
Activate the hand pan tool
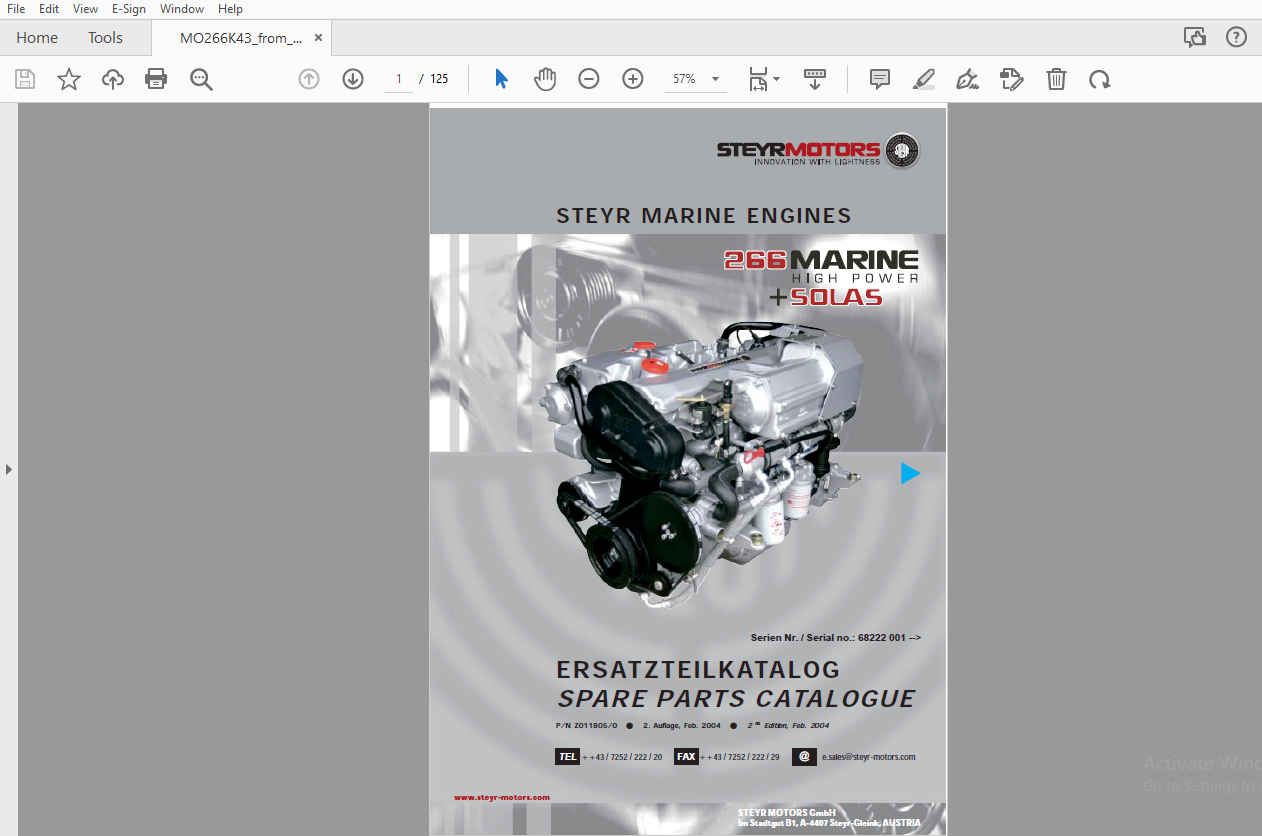click(x=545, y=79)
